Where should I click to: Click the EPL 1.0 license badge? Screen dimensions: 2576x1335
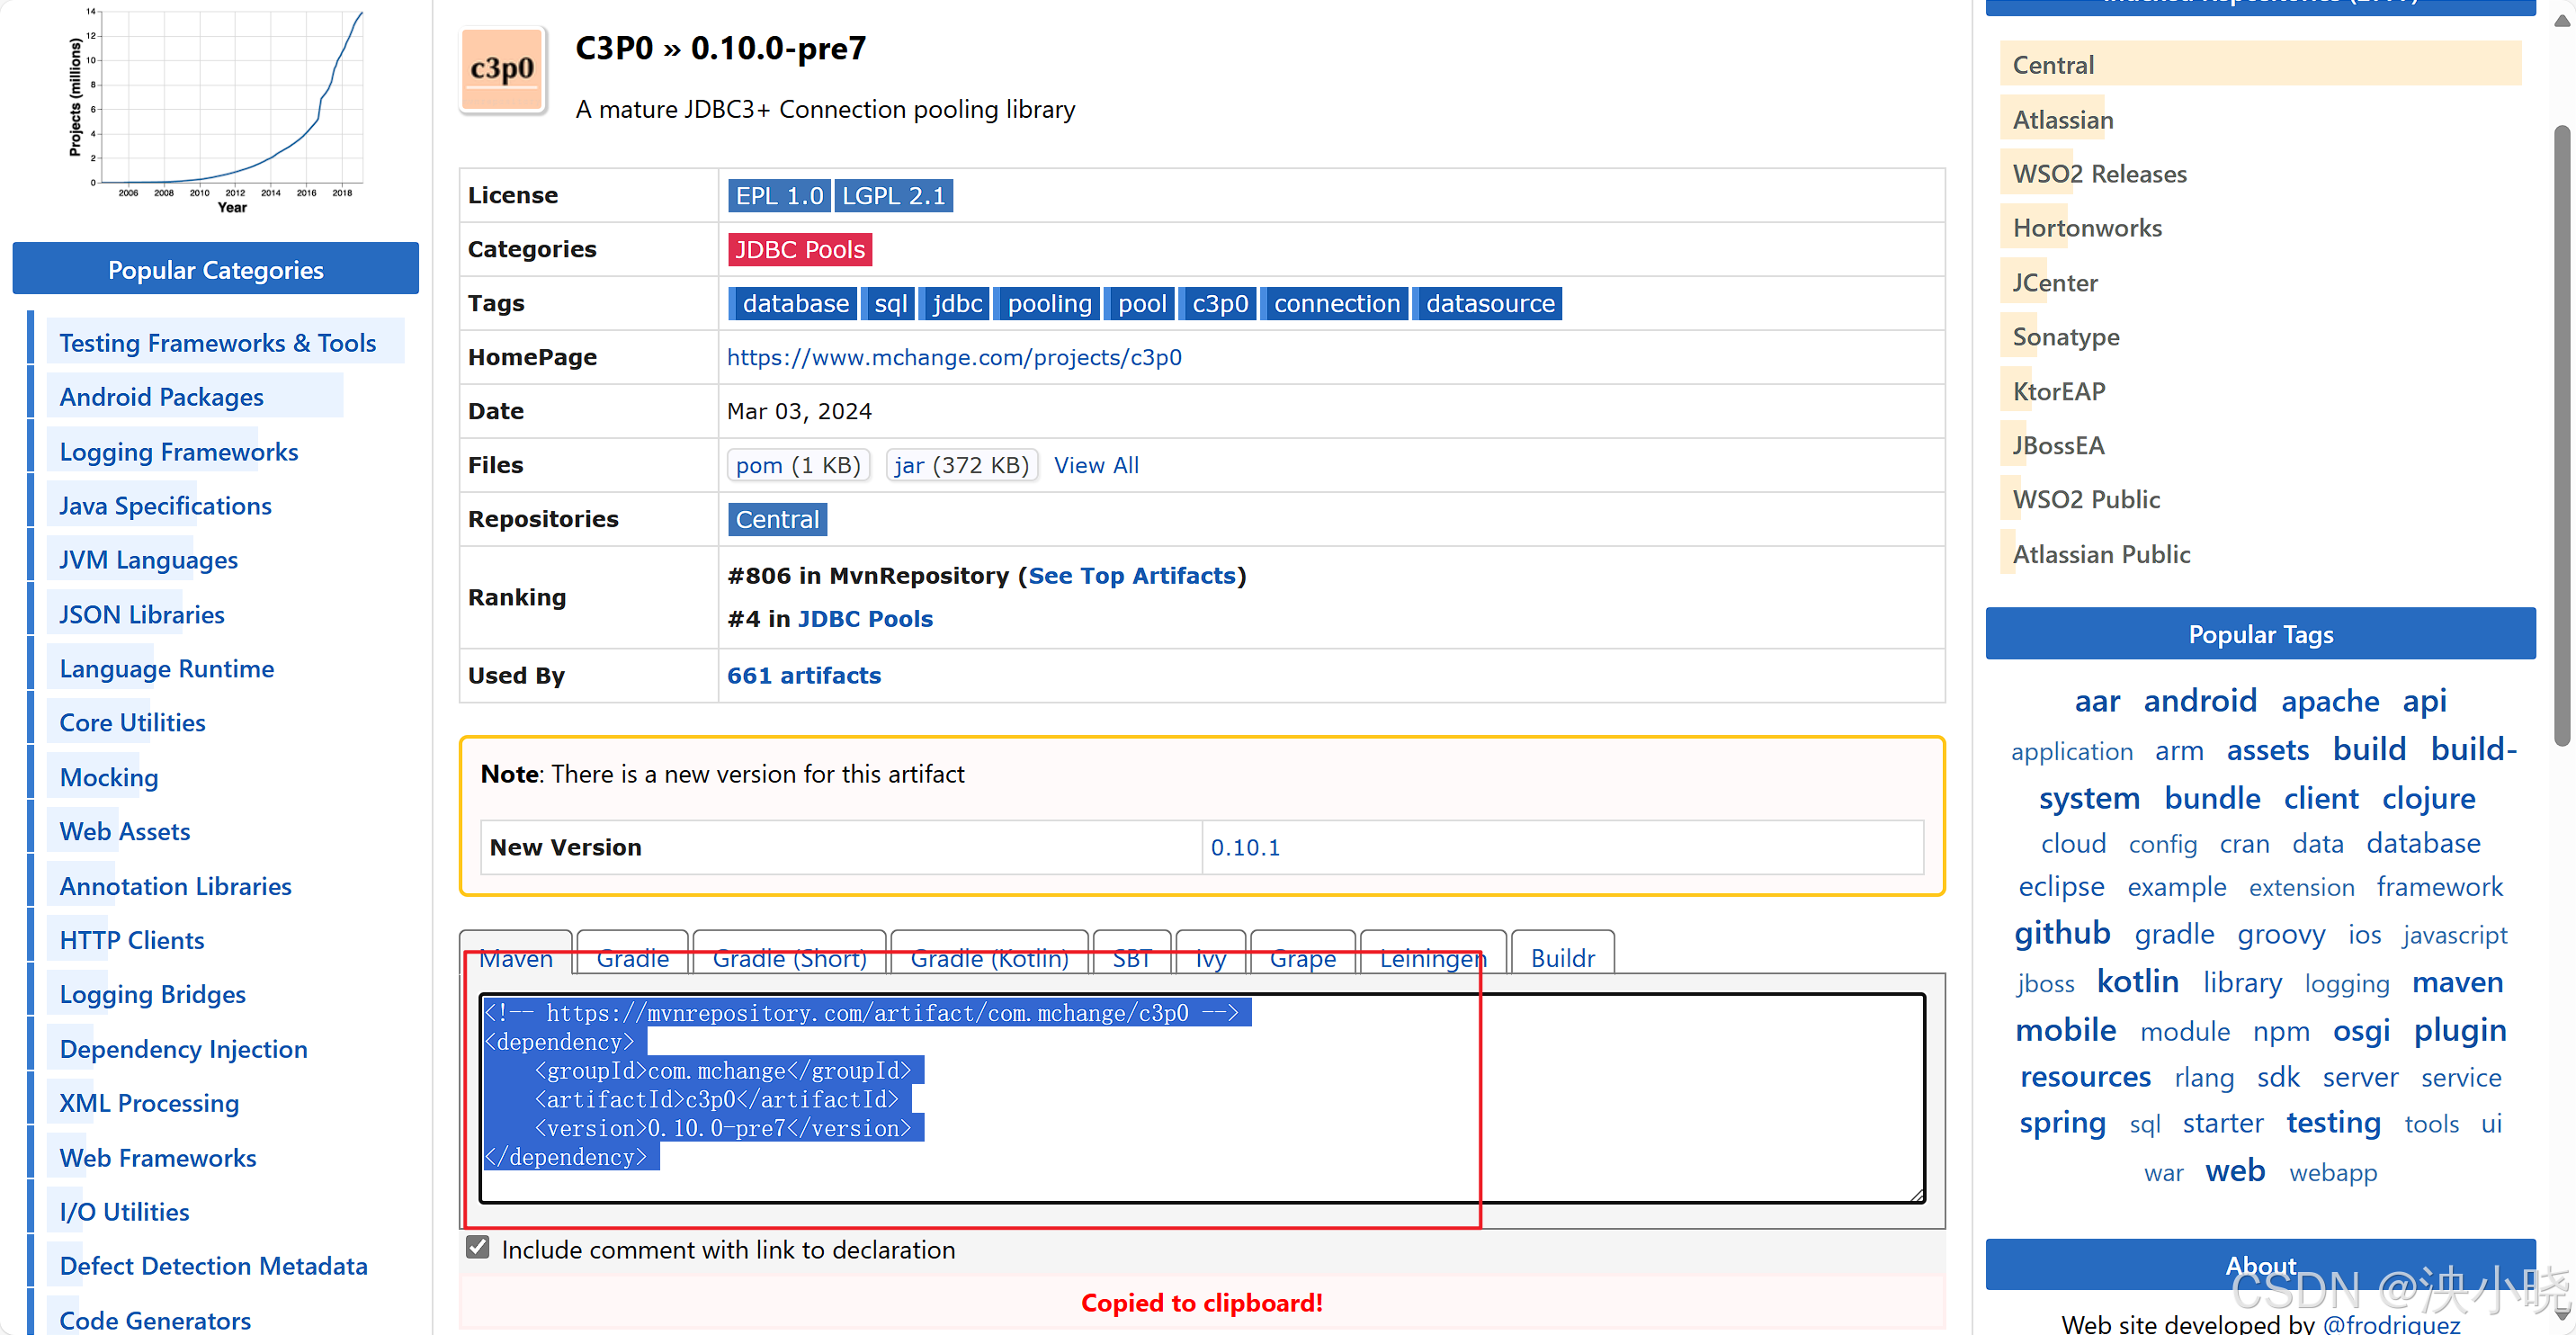(778, 195)
